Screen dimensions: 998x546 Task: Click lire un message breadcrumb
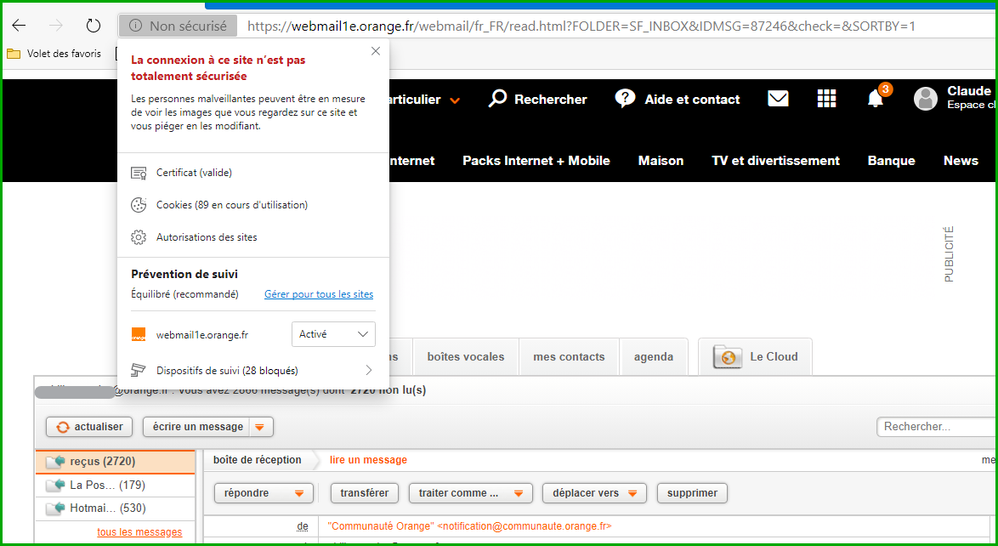tap(368, 460)
